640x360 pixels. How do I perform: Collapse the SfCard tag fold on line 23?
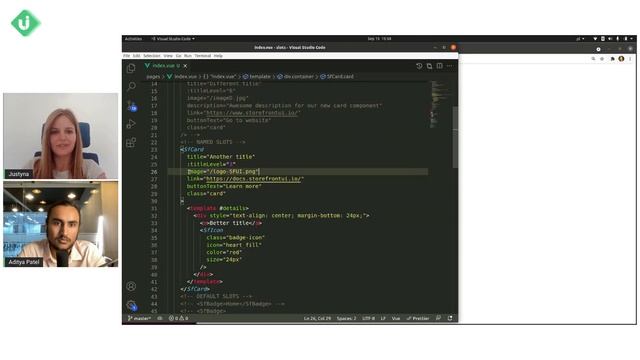click(182, 149)
